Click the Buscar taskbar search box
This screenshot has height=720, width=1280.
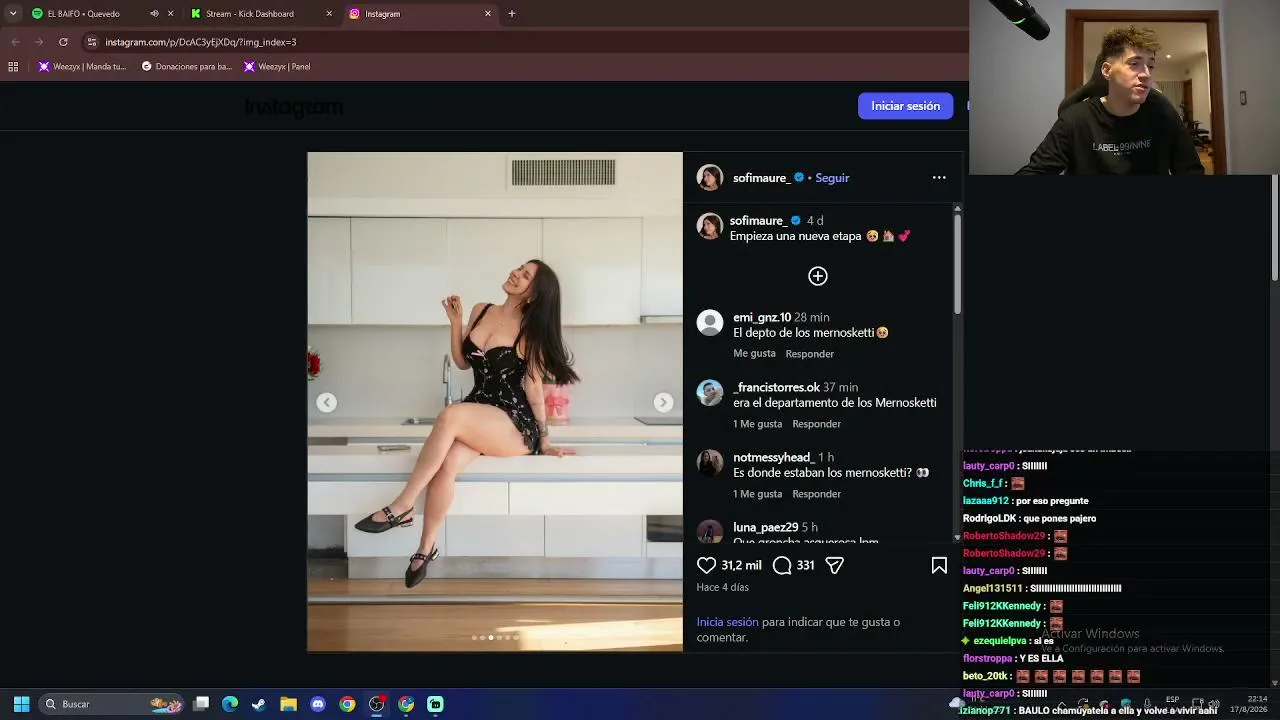click(112, 704)
